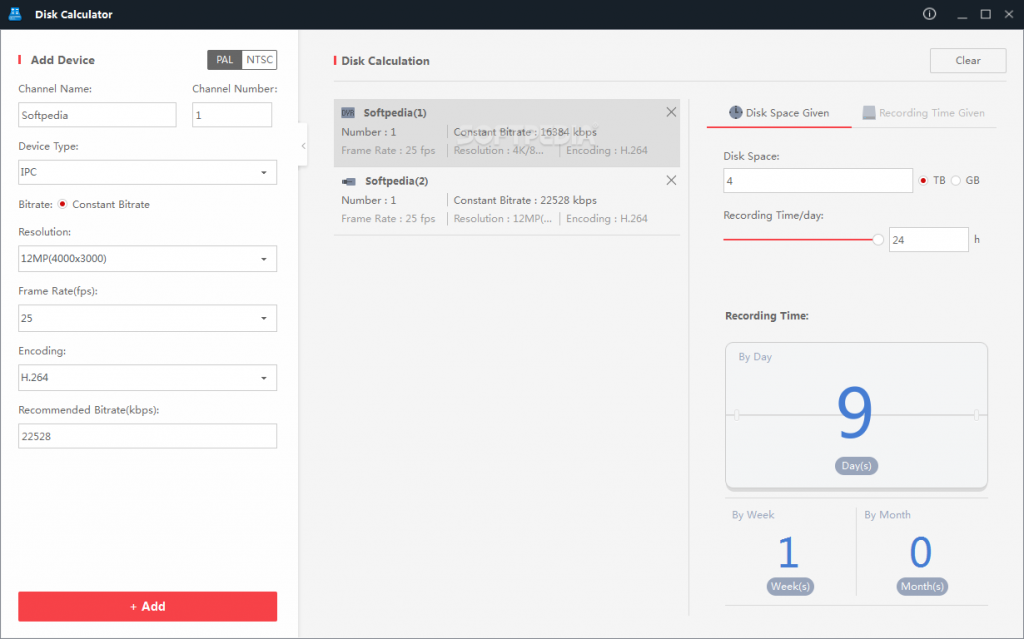Click the info icon in title bar
Image resolution: width=1024 pixels, height=639 pixels.
(929, 14)
